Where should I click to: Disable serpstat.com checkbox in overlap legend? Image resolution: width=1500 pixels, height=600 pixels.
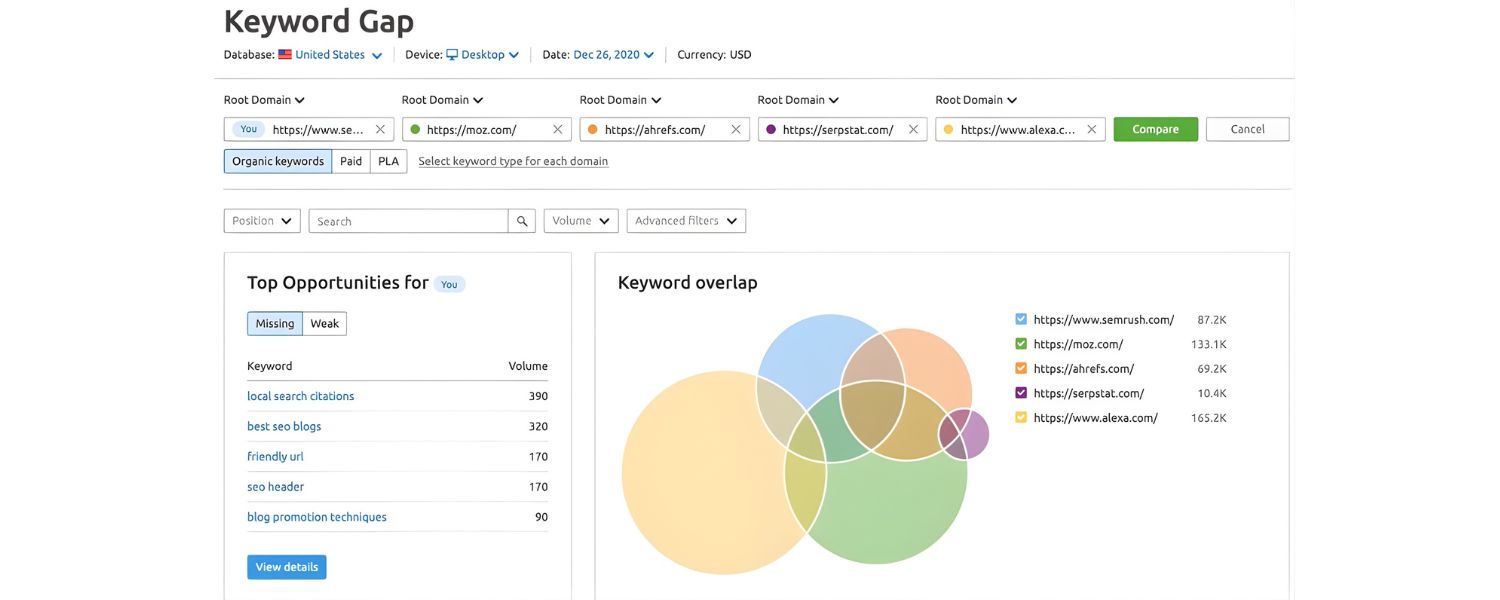pyautogui.click(x=1021, y=392)
